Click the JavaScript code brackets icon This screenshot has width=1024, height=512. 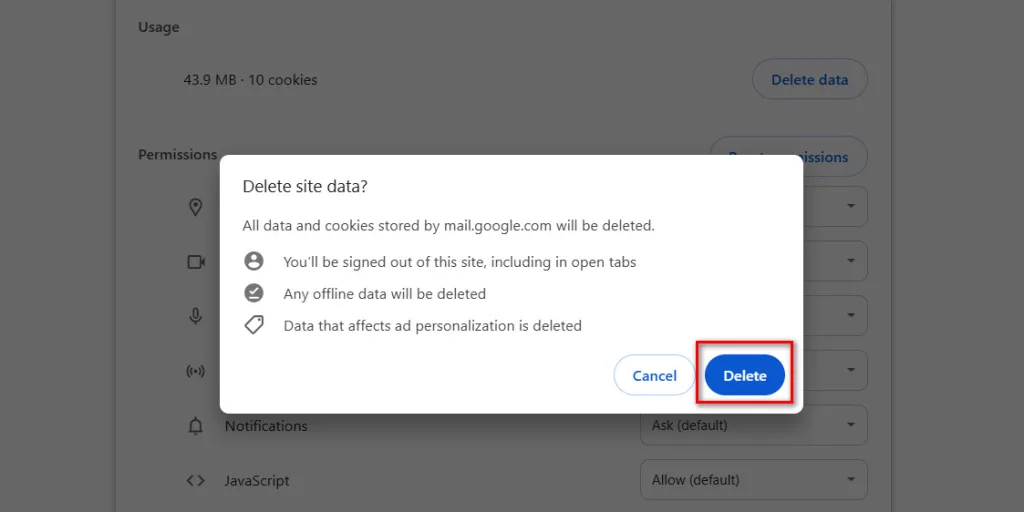tap(195, 481)
